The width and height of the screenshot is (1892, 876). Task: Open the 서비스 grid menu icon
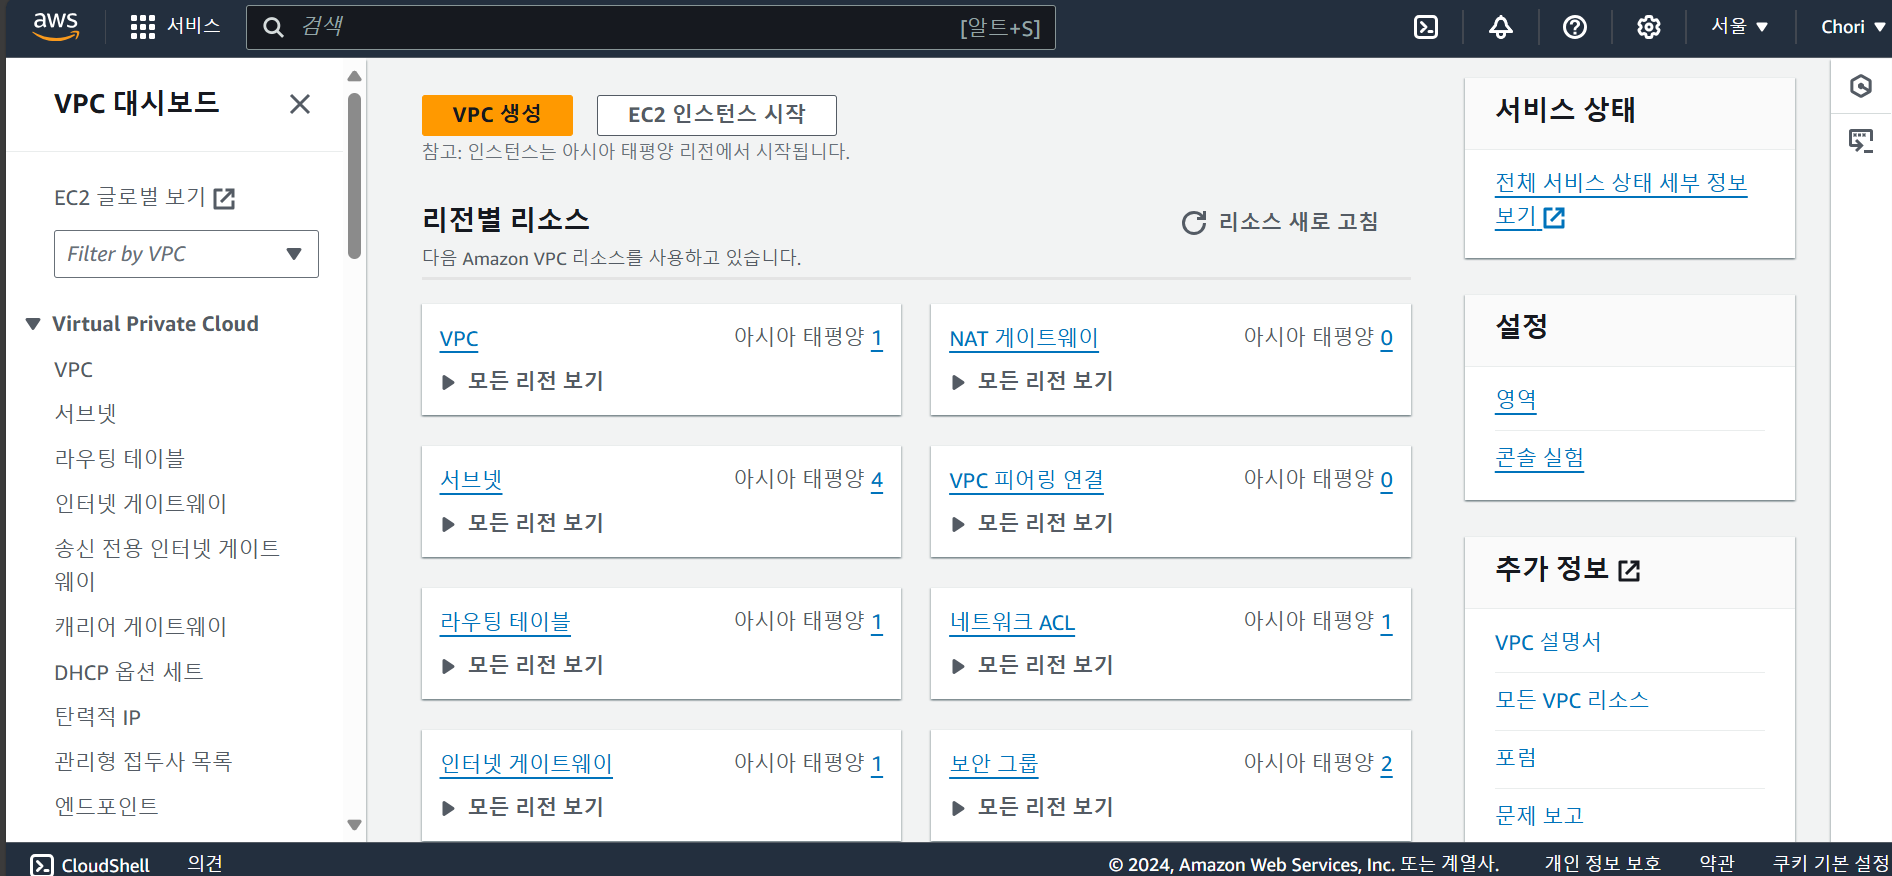(142, 27)
